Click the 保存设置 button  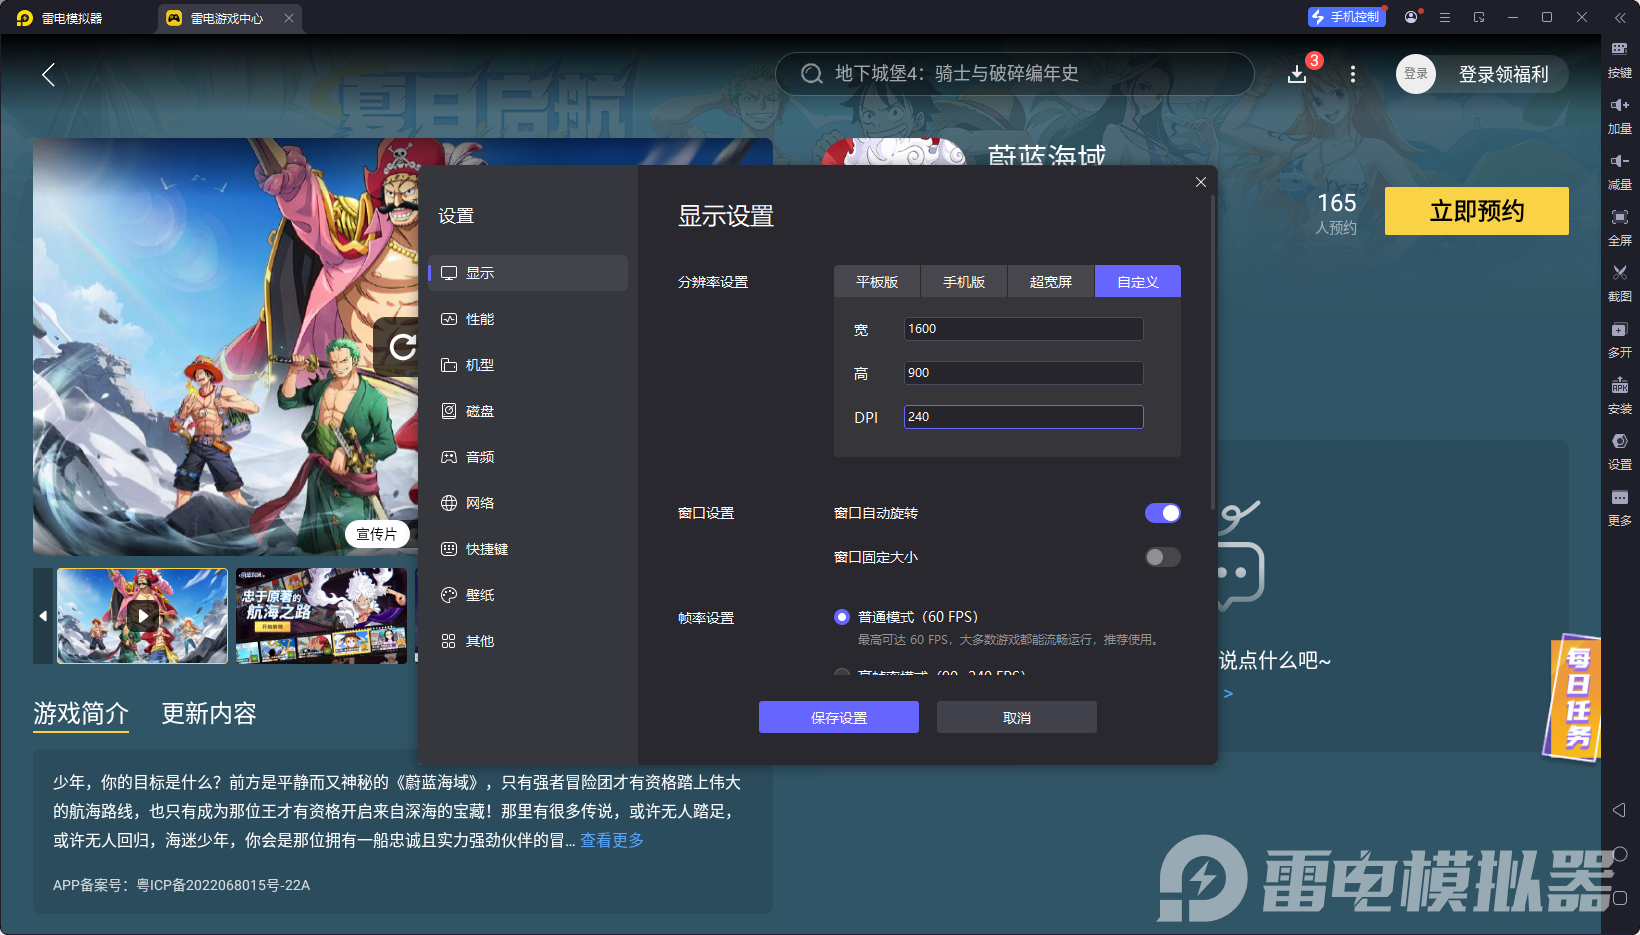coord(839,717)
